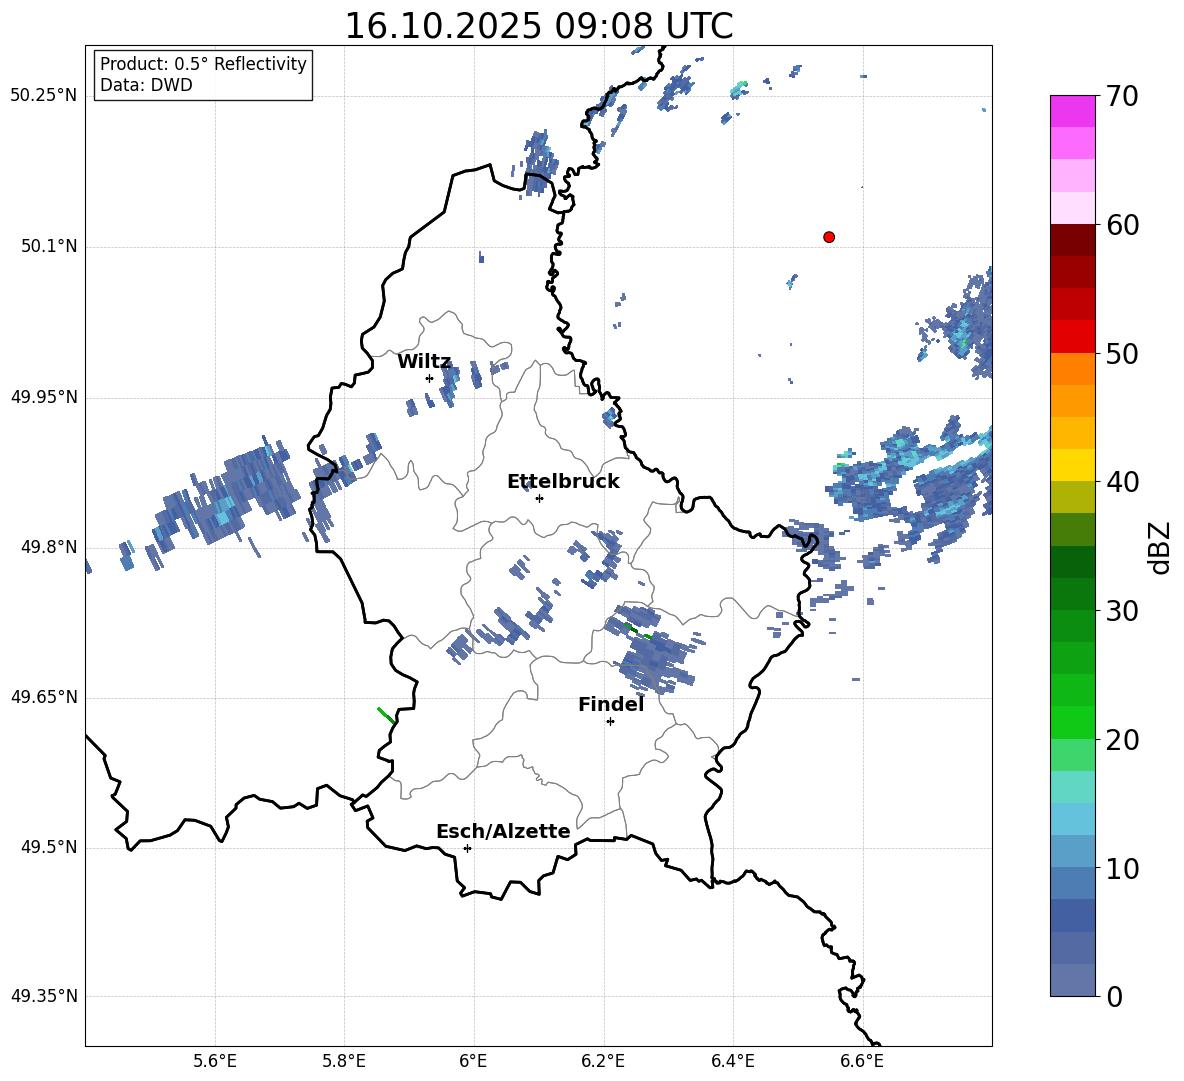The image size is (1184, 1081).
Task: Click the 20 tick label on colorbar
Action: [1122, 740]
